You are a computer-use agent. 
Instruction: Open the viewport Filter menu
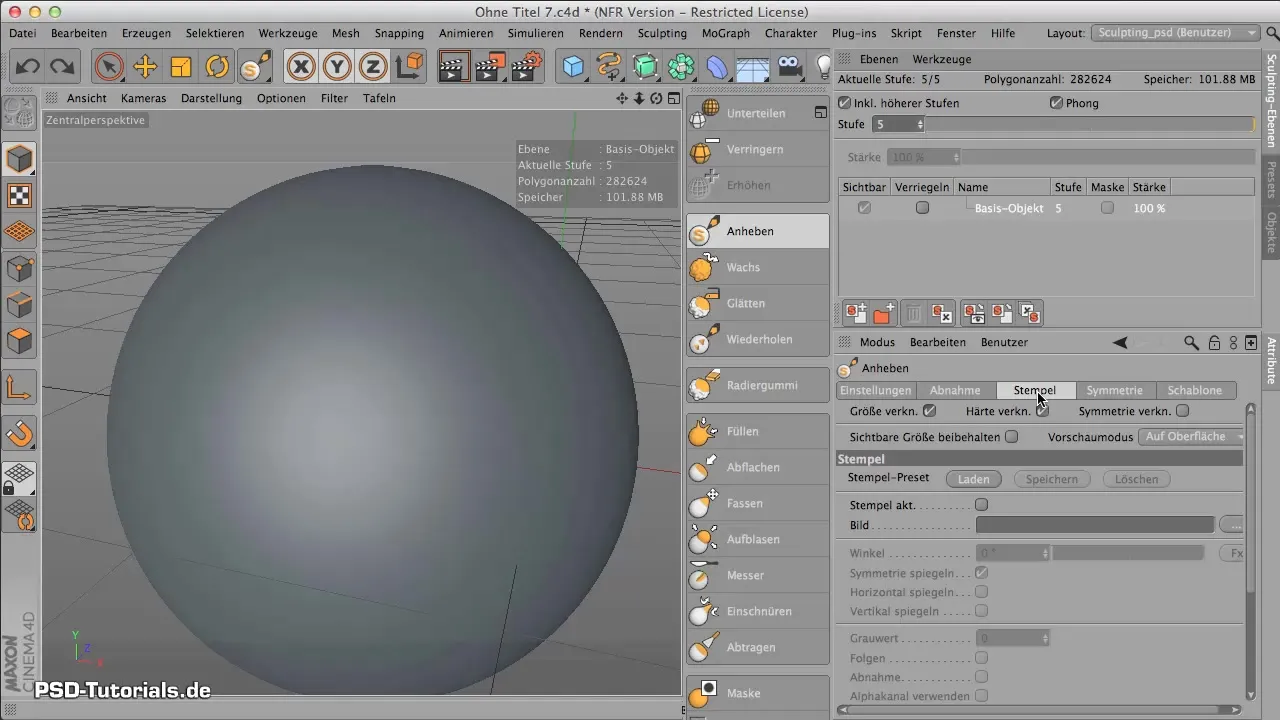click(334, 98)
